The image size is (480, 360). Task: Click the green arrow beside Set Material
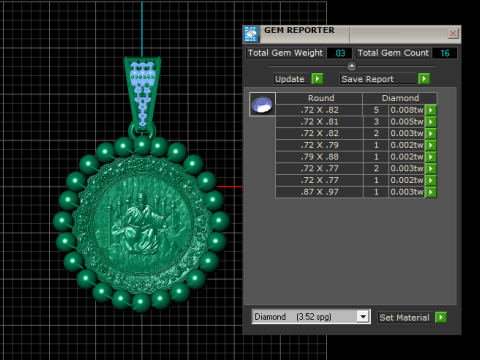point(441,317)
